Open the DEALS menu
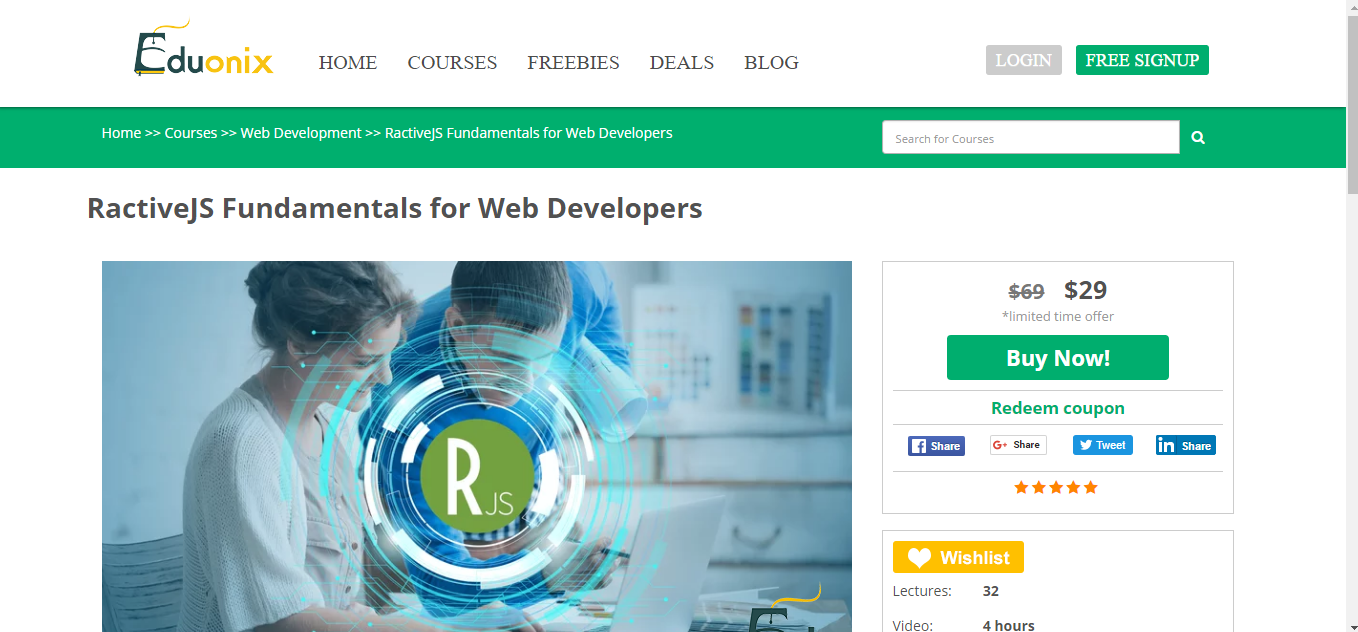The image size is (1358, 632). point(681,62)
